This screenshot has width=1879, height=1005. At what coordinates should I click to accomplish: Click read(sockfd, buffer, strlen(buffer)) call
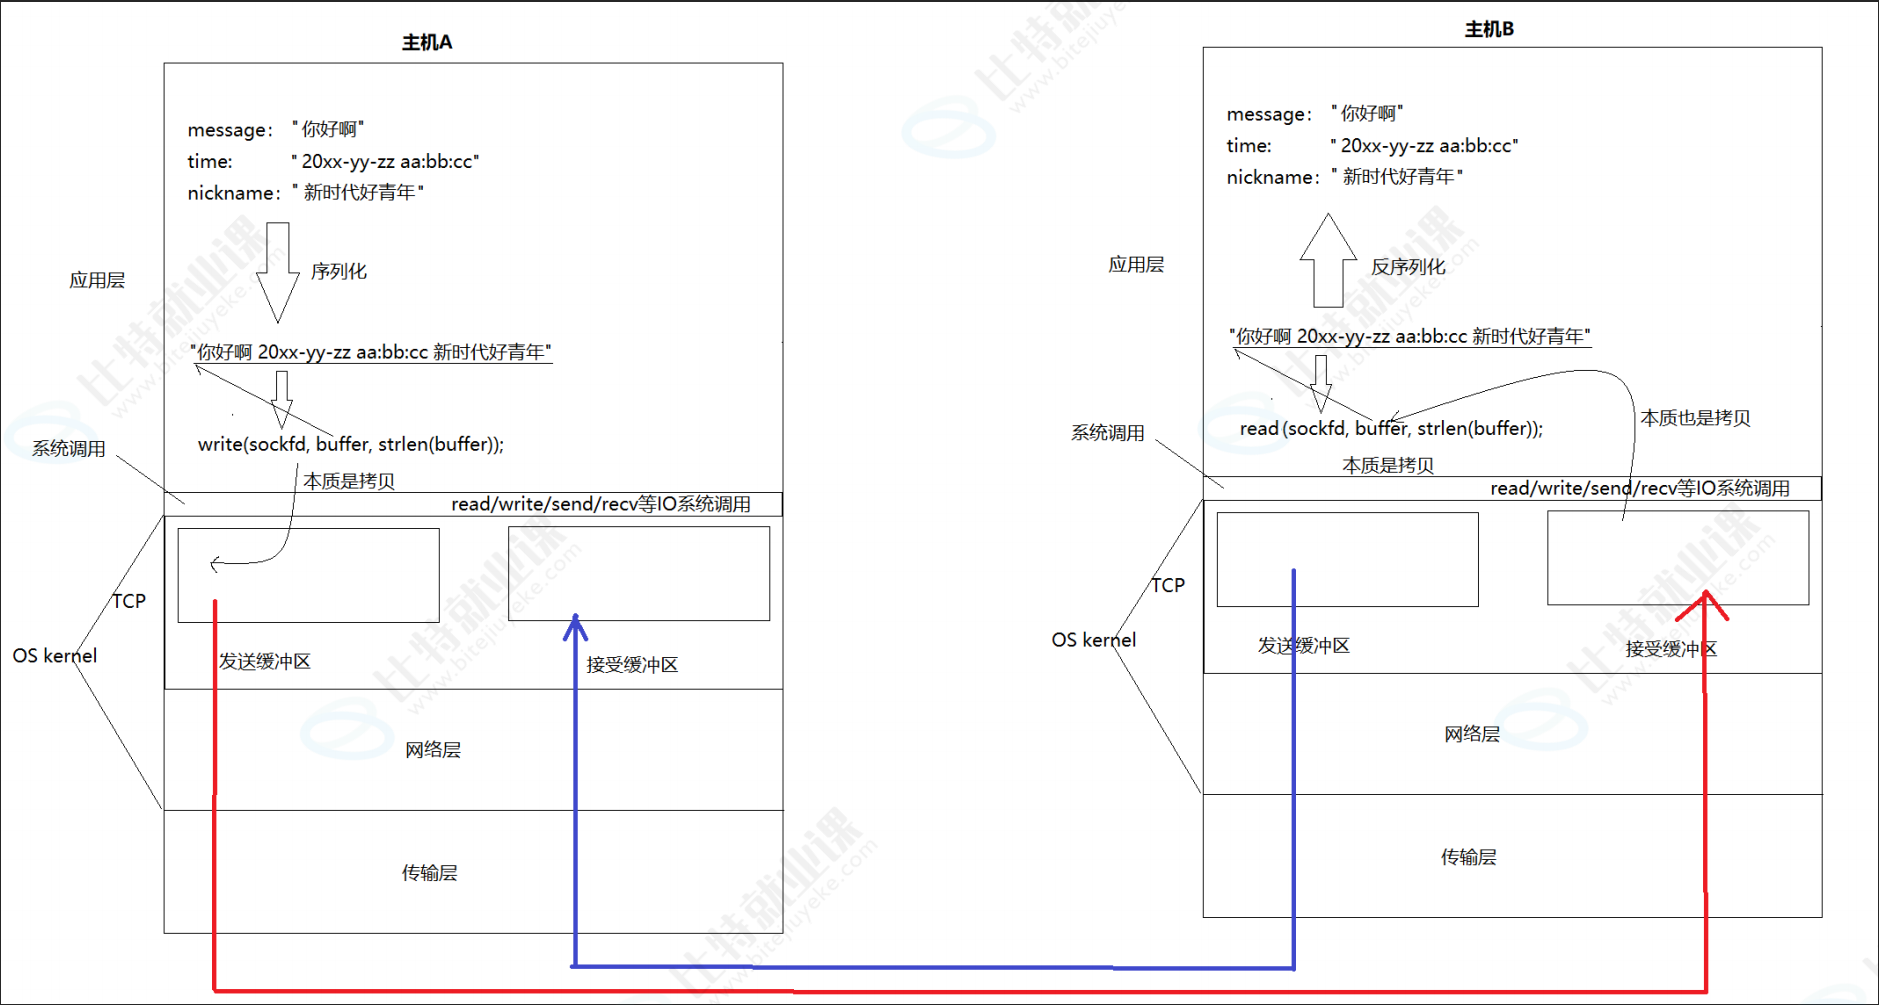1391,428
